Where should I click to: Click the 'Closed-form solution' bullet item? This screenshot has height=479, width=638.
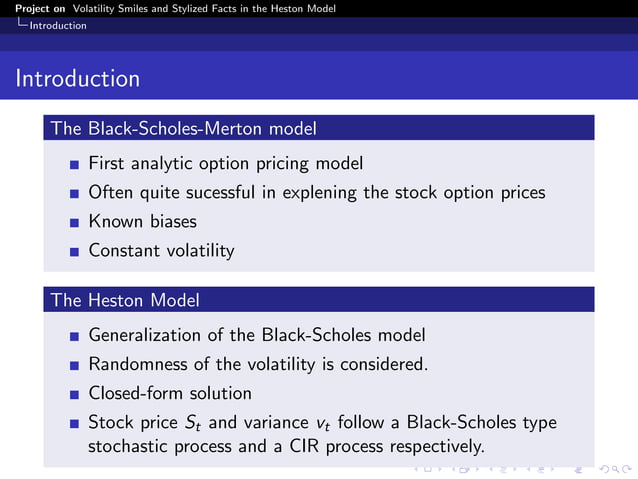pos(170,393)
